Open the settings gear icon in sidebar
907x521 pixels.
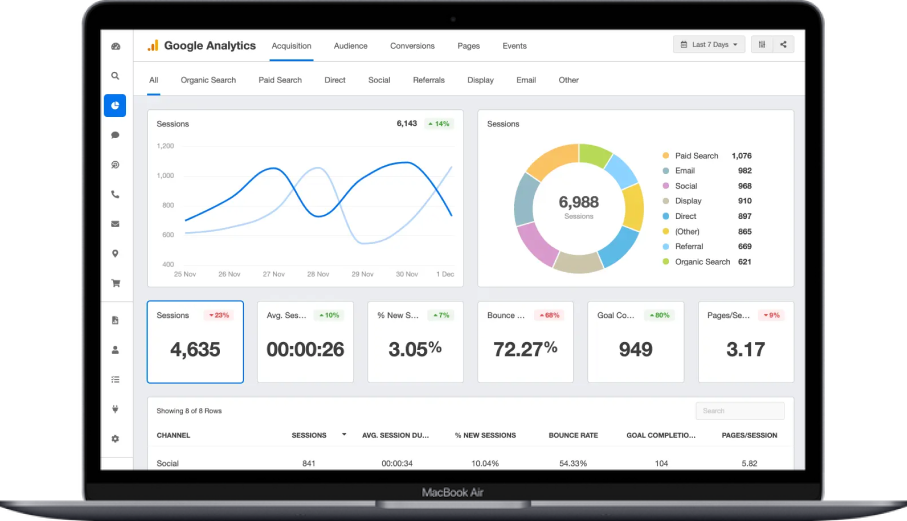point(115,438)
